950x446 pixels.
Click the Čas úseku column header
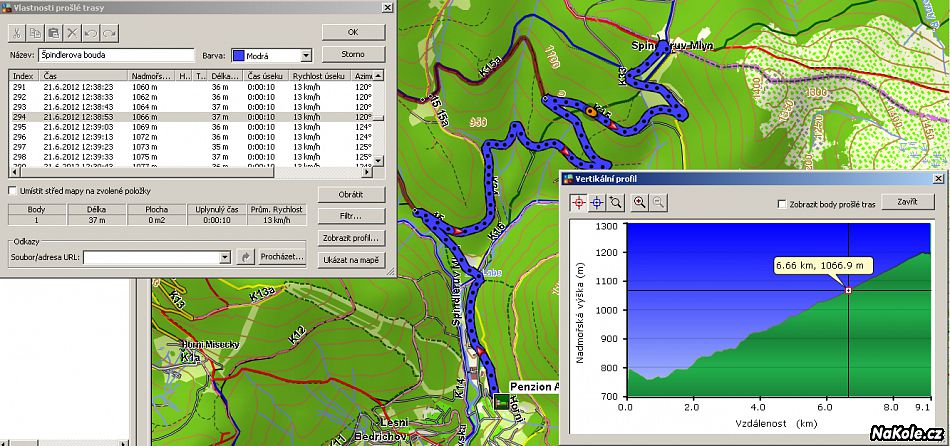click(x=266, y=76)
